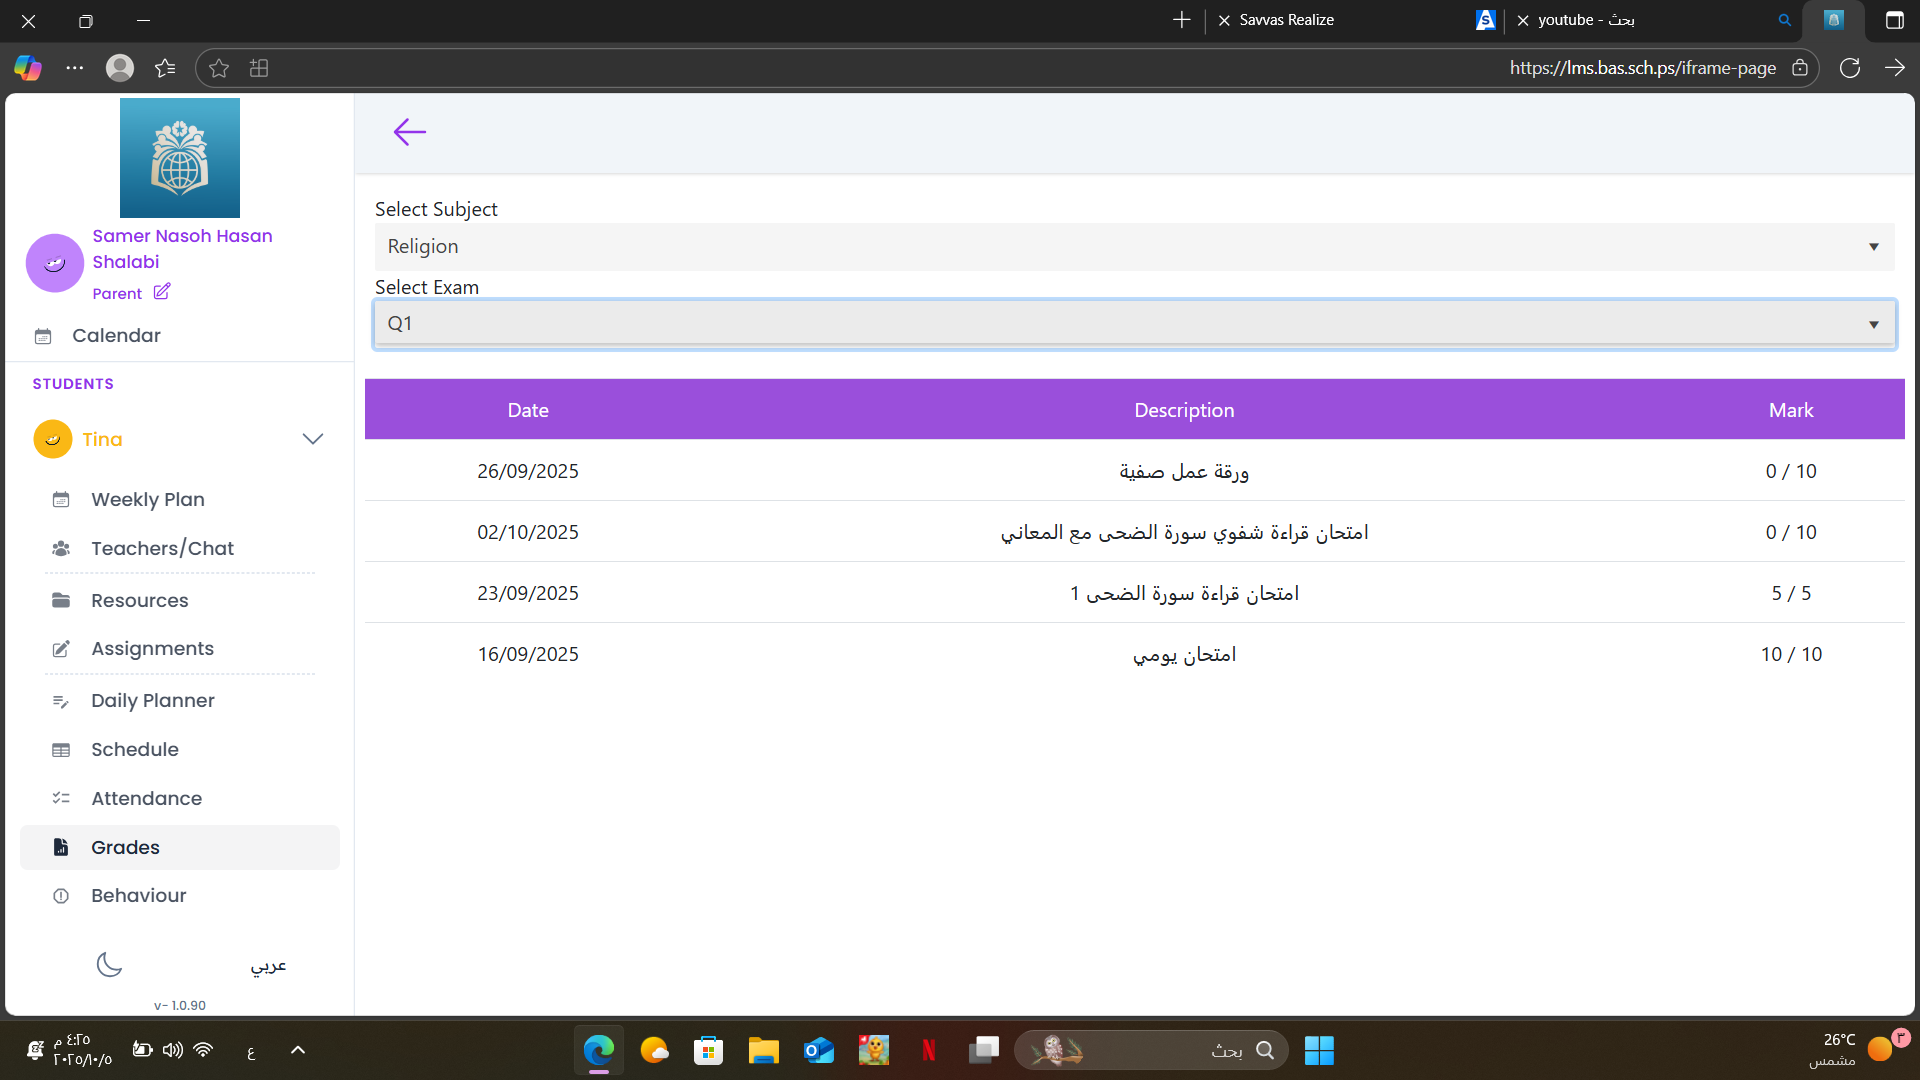Go to Teachers/Chat
The height and width of the screenshot is (1080, 1920).
(162, 548)
